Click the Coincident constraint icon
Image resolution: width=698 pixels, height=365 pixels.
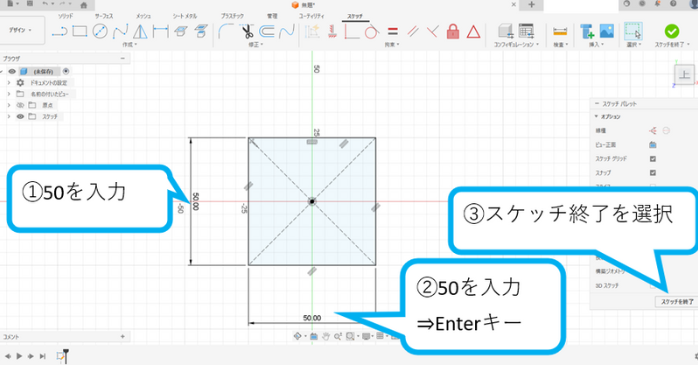(x=352, y=32)
